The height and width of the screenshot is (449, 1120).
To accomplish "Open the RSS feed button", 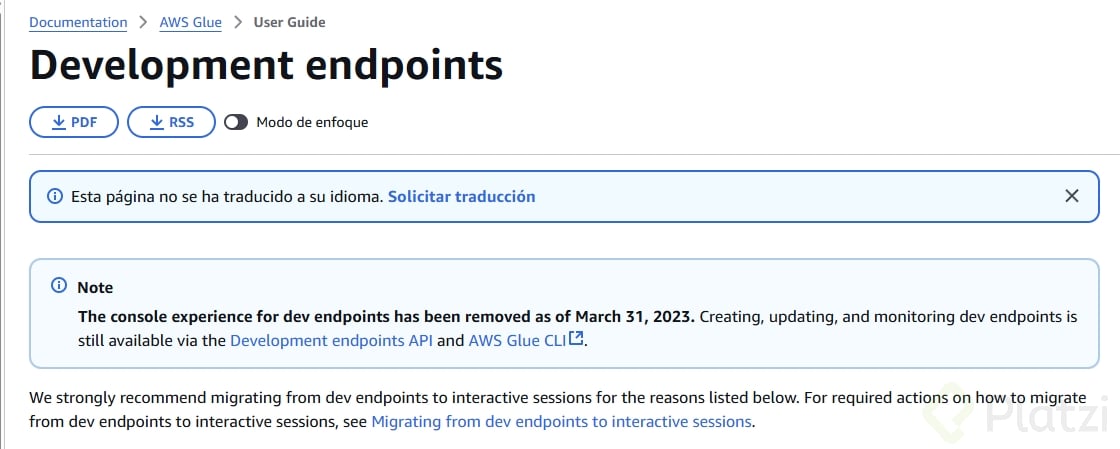I will pos(172,122).
